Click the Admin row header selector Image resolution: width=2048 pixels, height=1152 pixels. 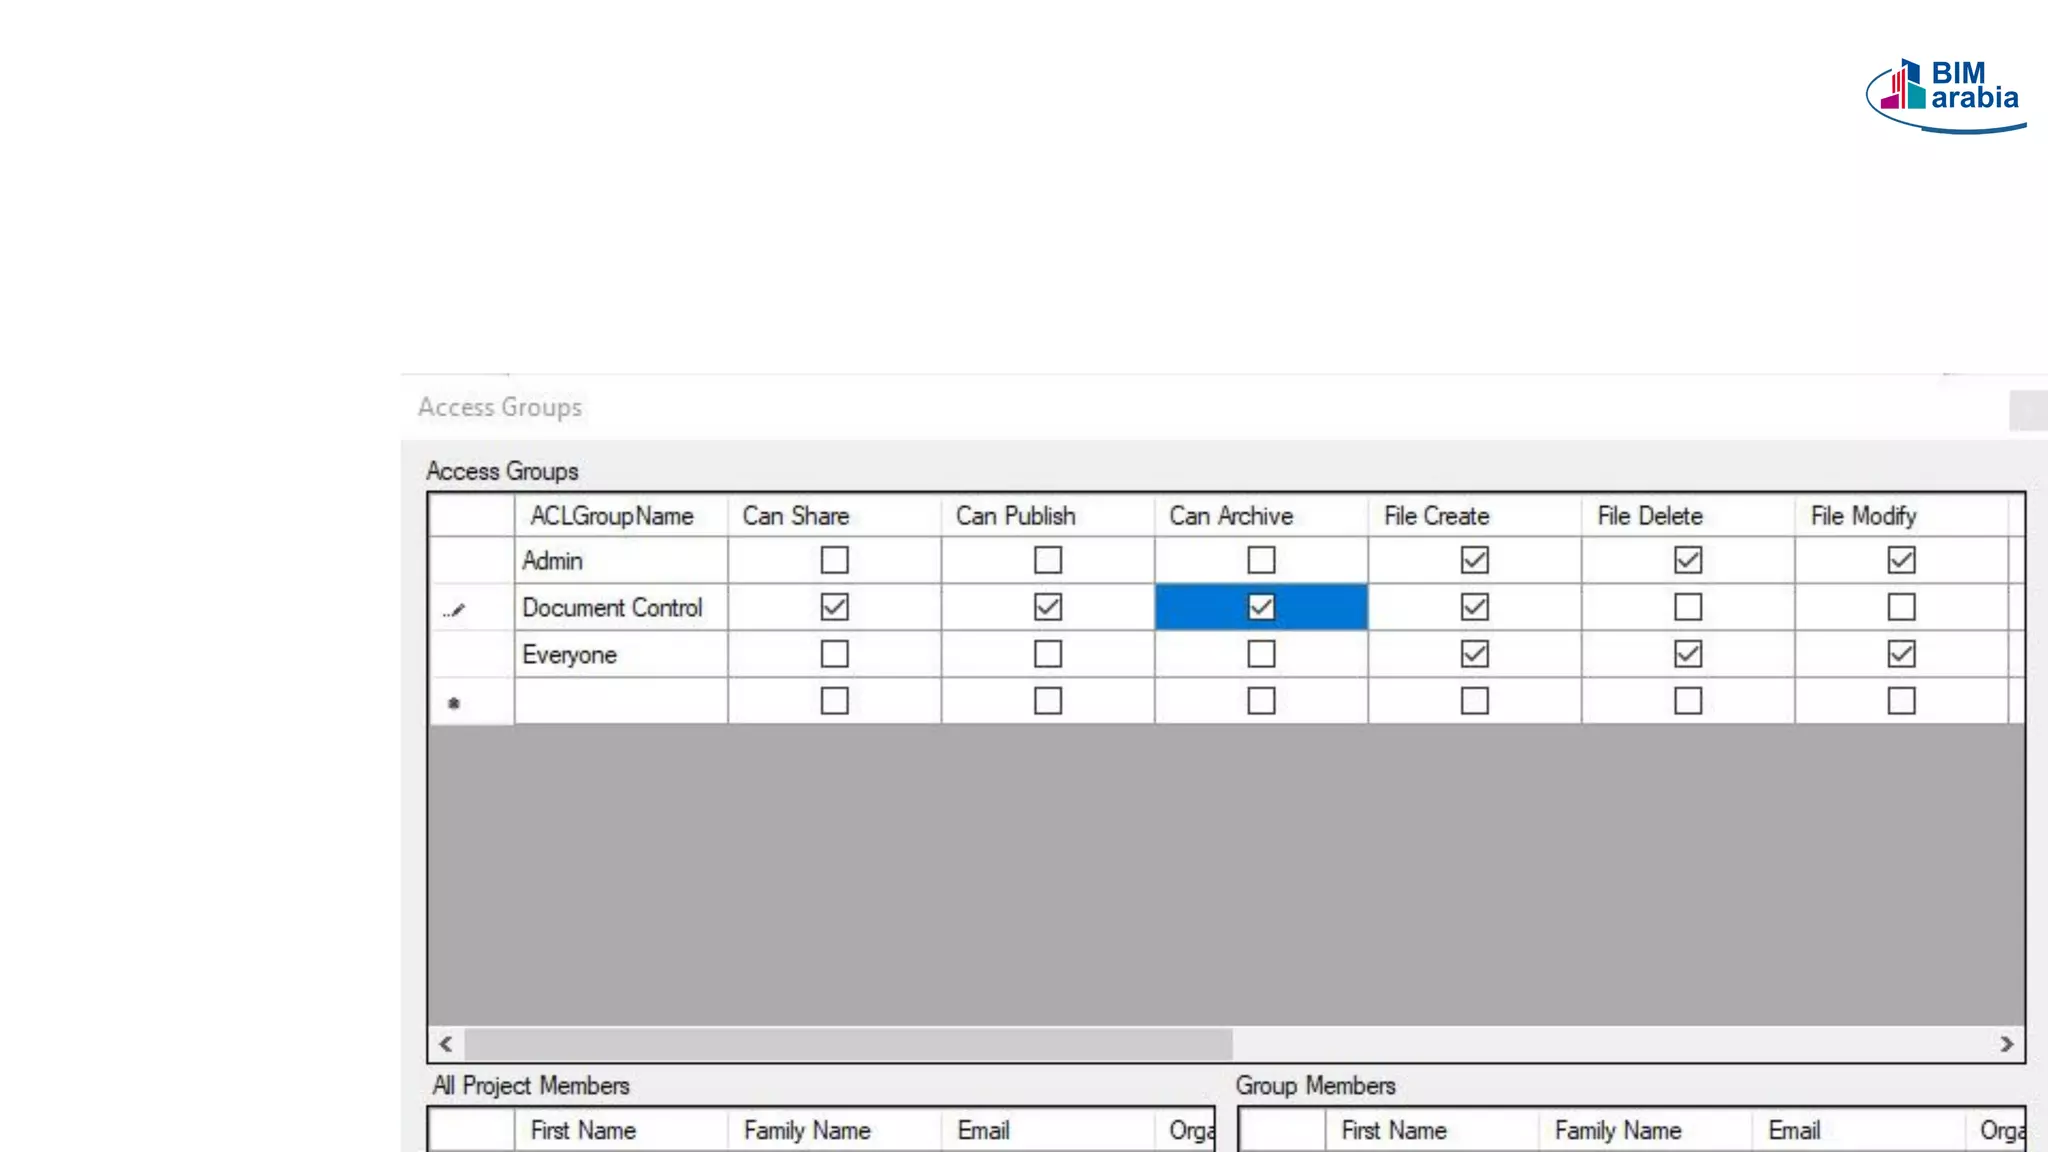(471, 561)
